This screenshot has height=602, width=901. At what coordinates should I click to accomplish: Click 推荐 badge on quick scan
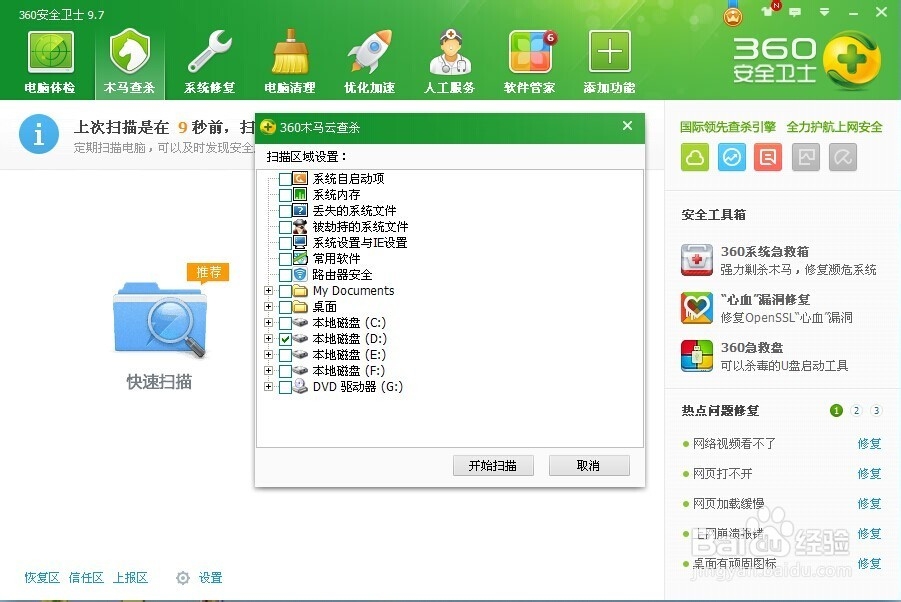tap(208, 272)
